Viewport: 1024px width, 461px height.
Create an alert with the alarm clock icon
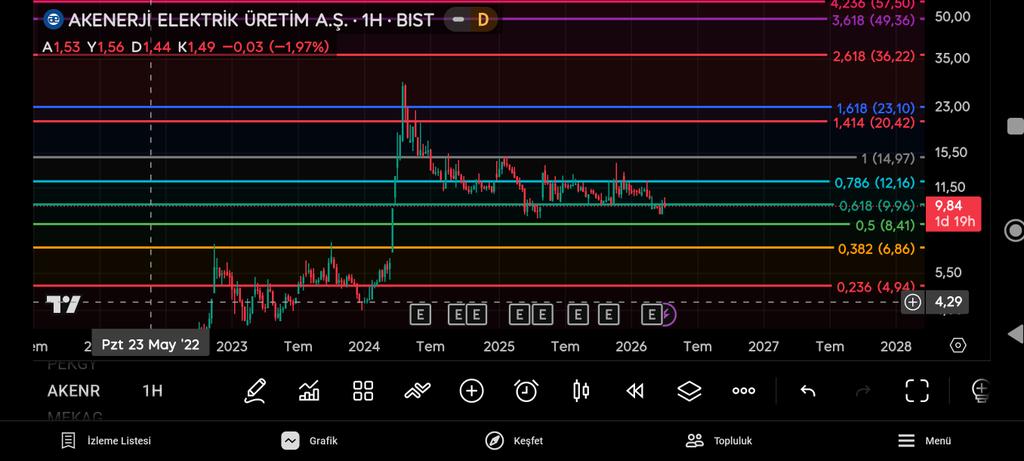(x=526, y=390)
